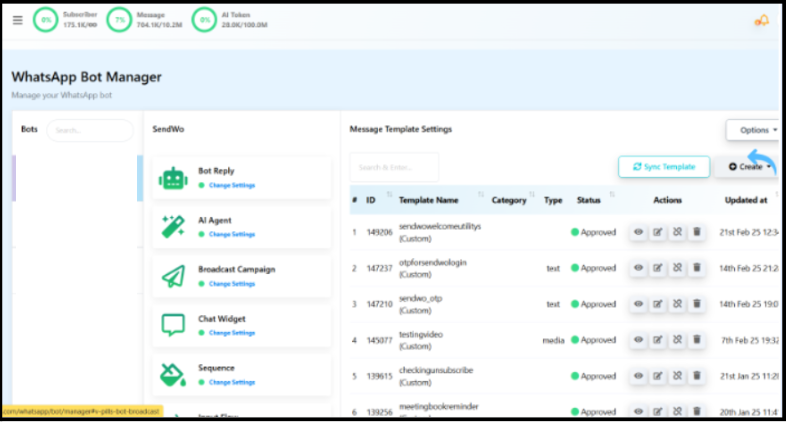Expand the Create dropdown button

(x=748, y=167)
